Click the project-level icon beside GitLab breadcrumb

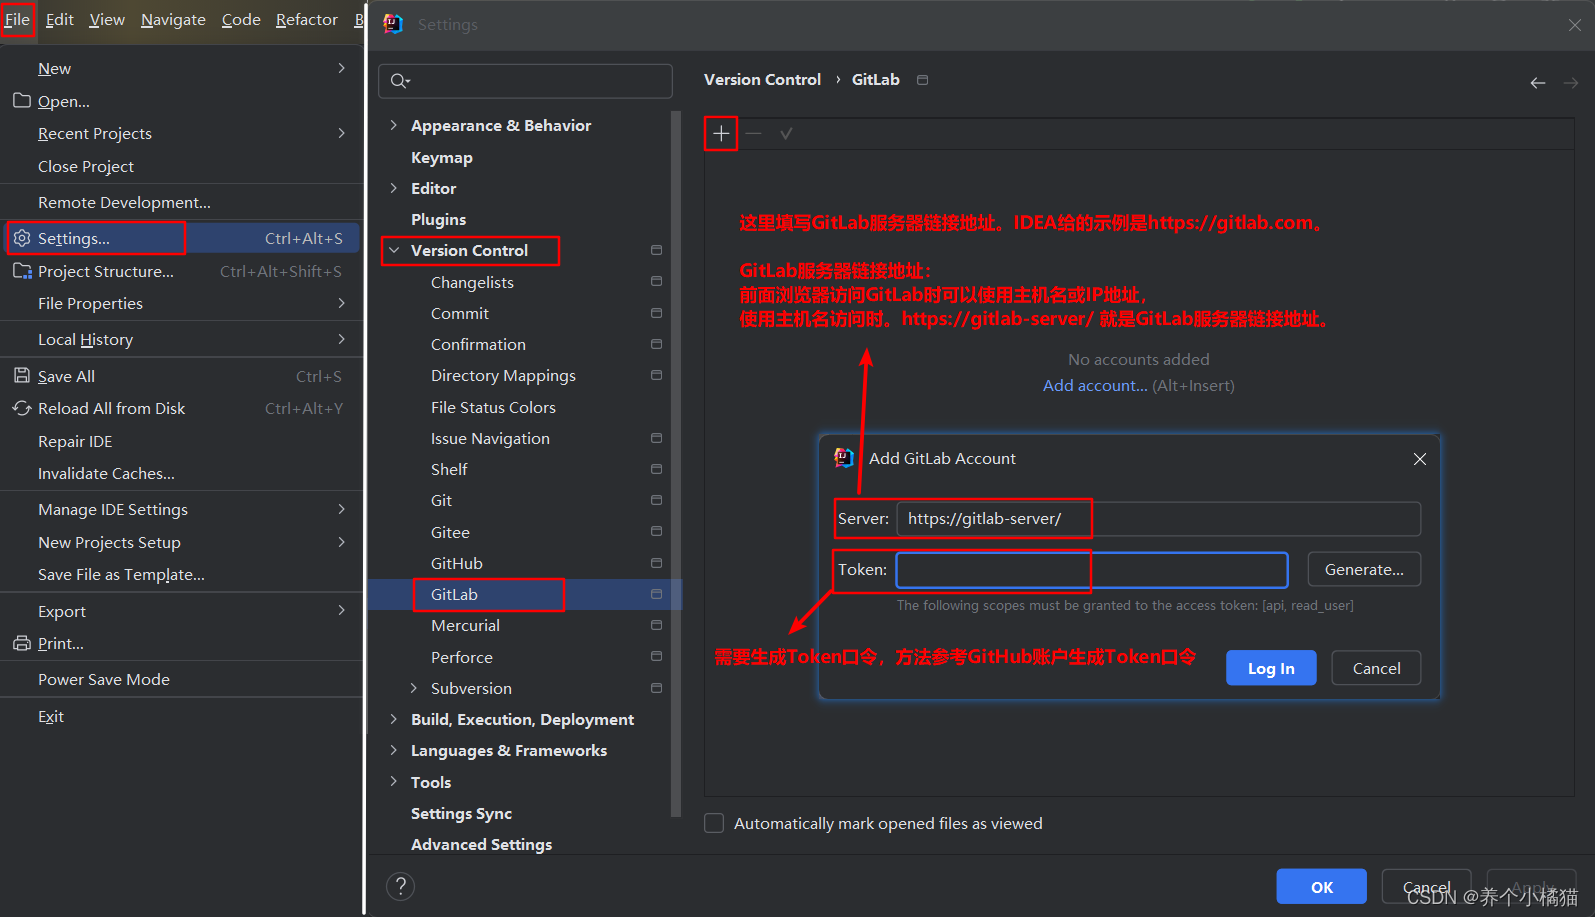(923, 80)
